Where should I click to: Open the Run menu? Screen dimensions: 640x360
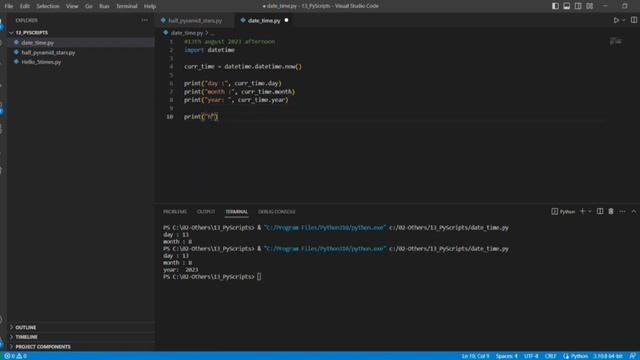click(104, 6)
